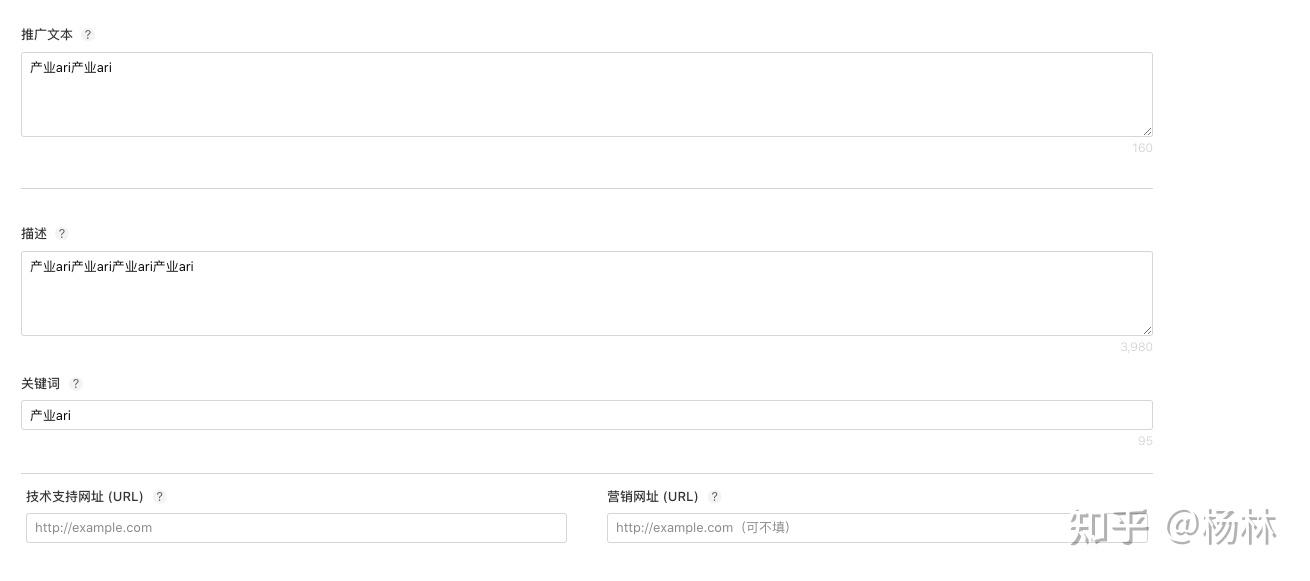
Task: Click the 技术支持网址 URL input box
Action: 296,528
